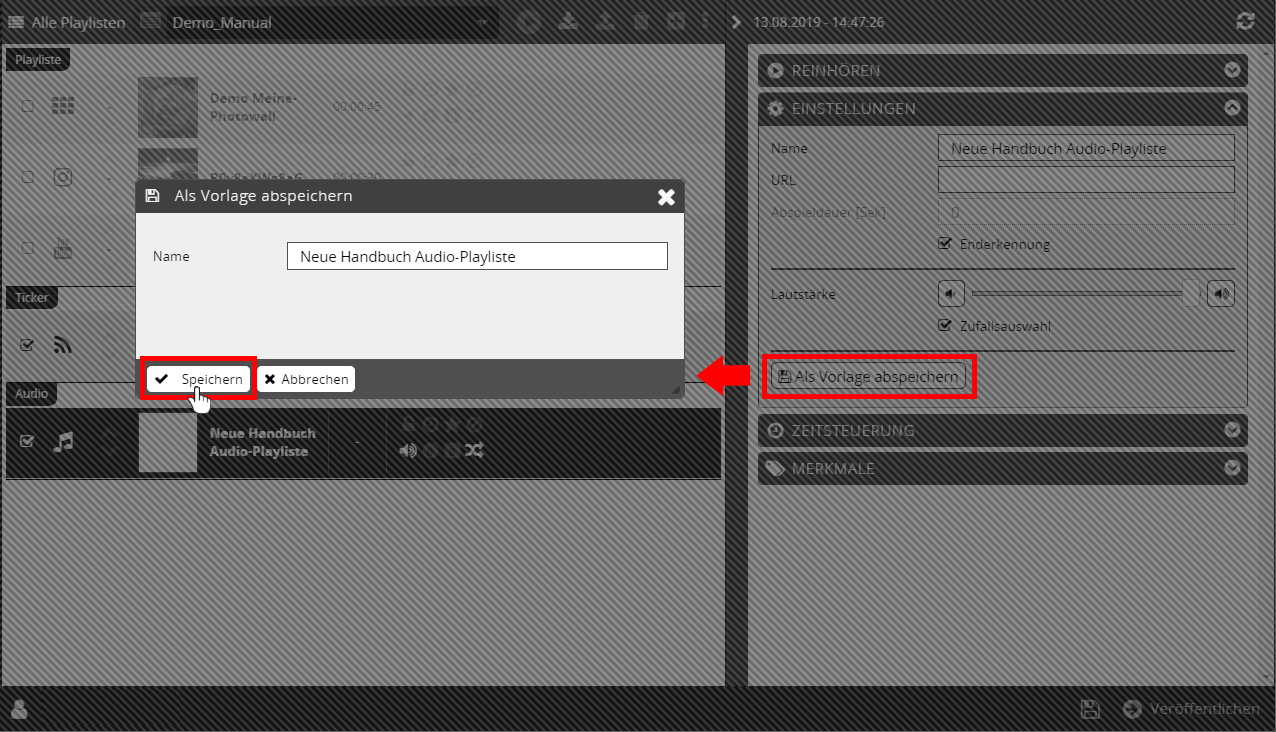The width and height of the screenshot is (1276, 732).
Task: Expand the ZEITSTEUERUNG section
Action: 1232,431
